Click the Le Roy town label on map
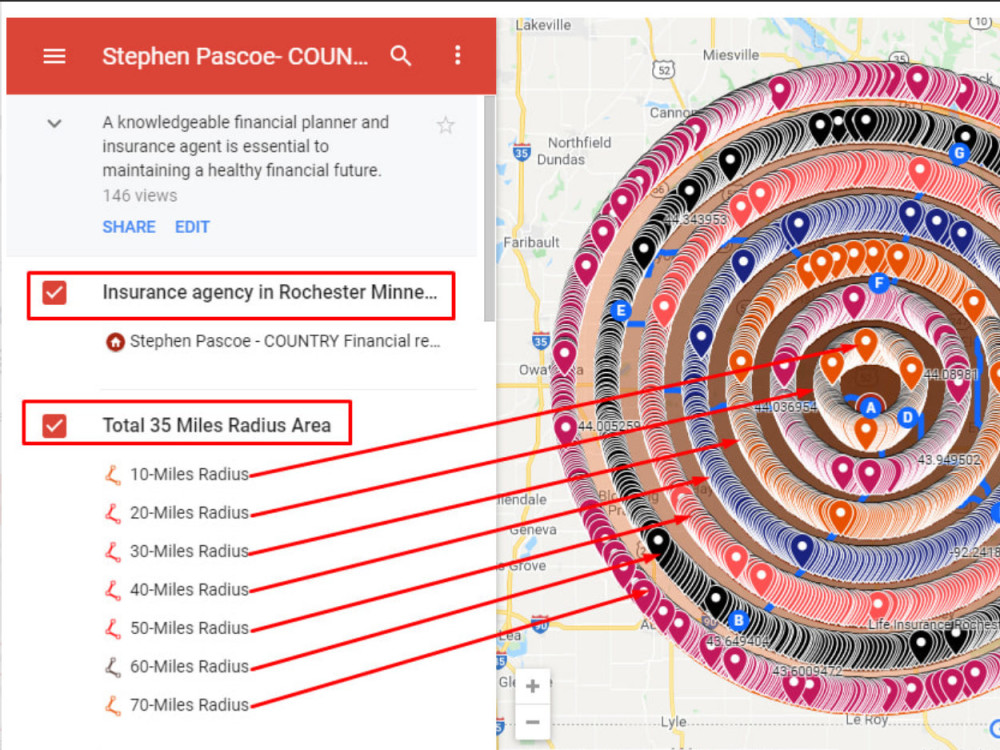Screen dimensions: 1000x750 click(x=866, y=719)
